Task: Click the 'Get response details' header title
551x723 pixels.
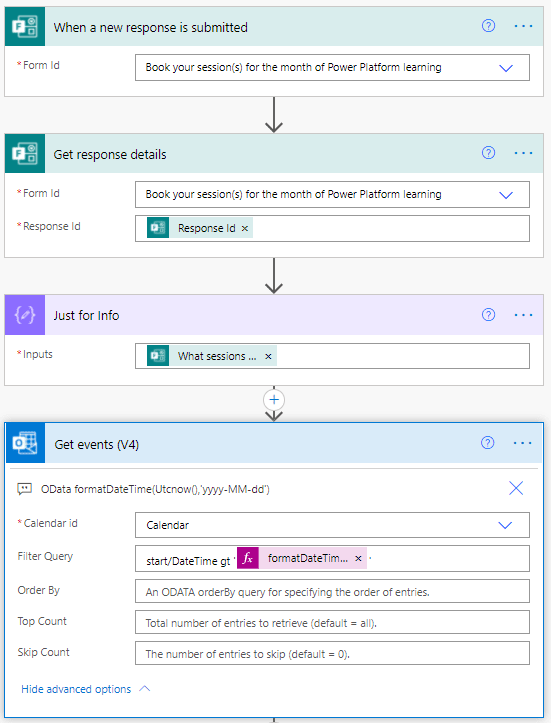Action: (110, 154)
